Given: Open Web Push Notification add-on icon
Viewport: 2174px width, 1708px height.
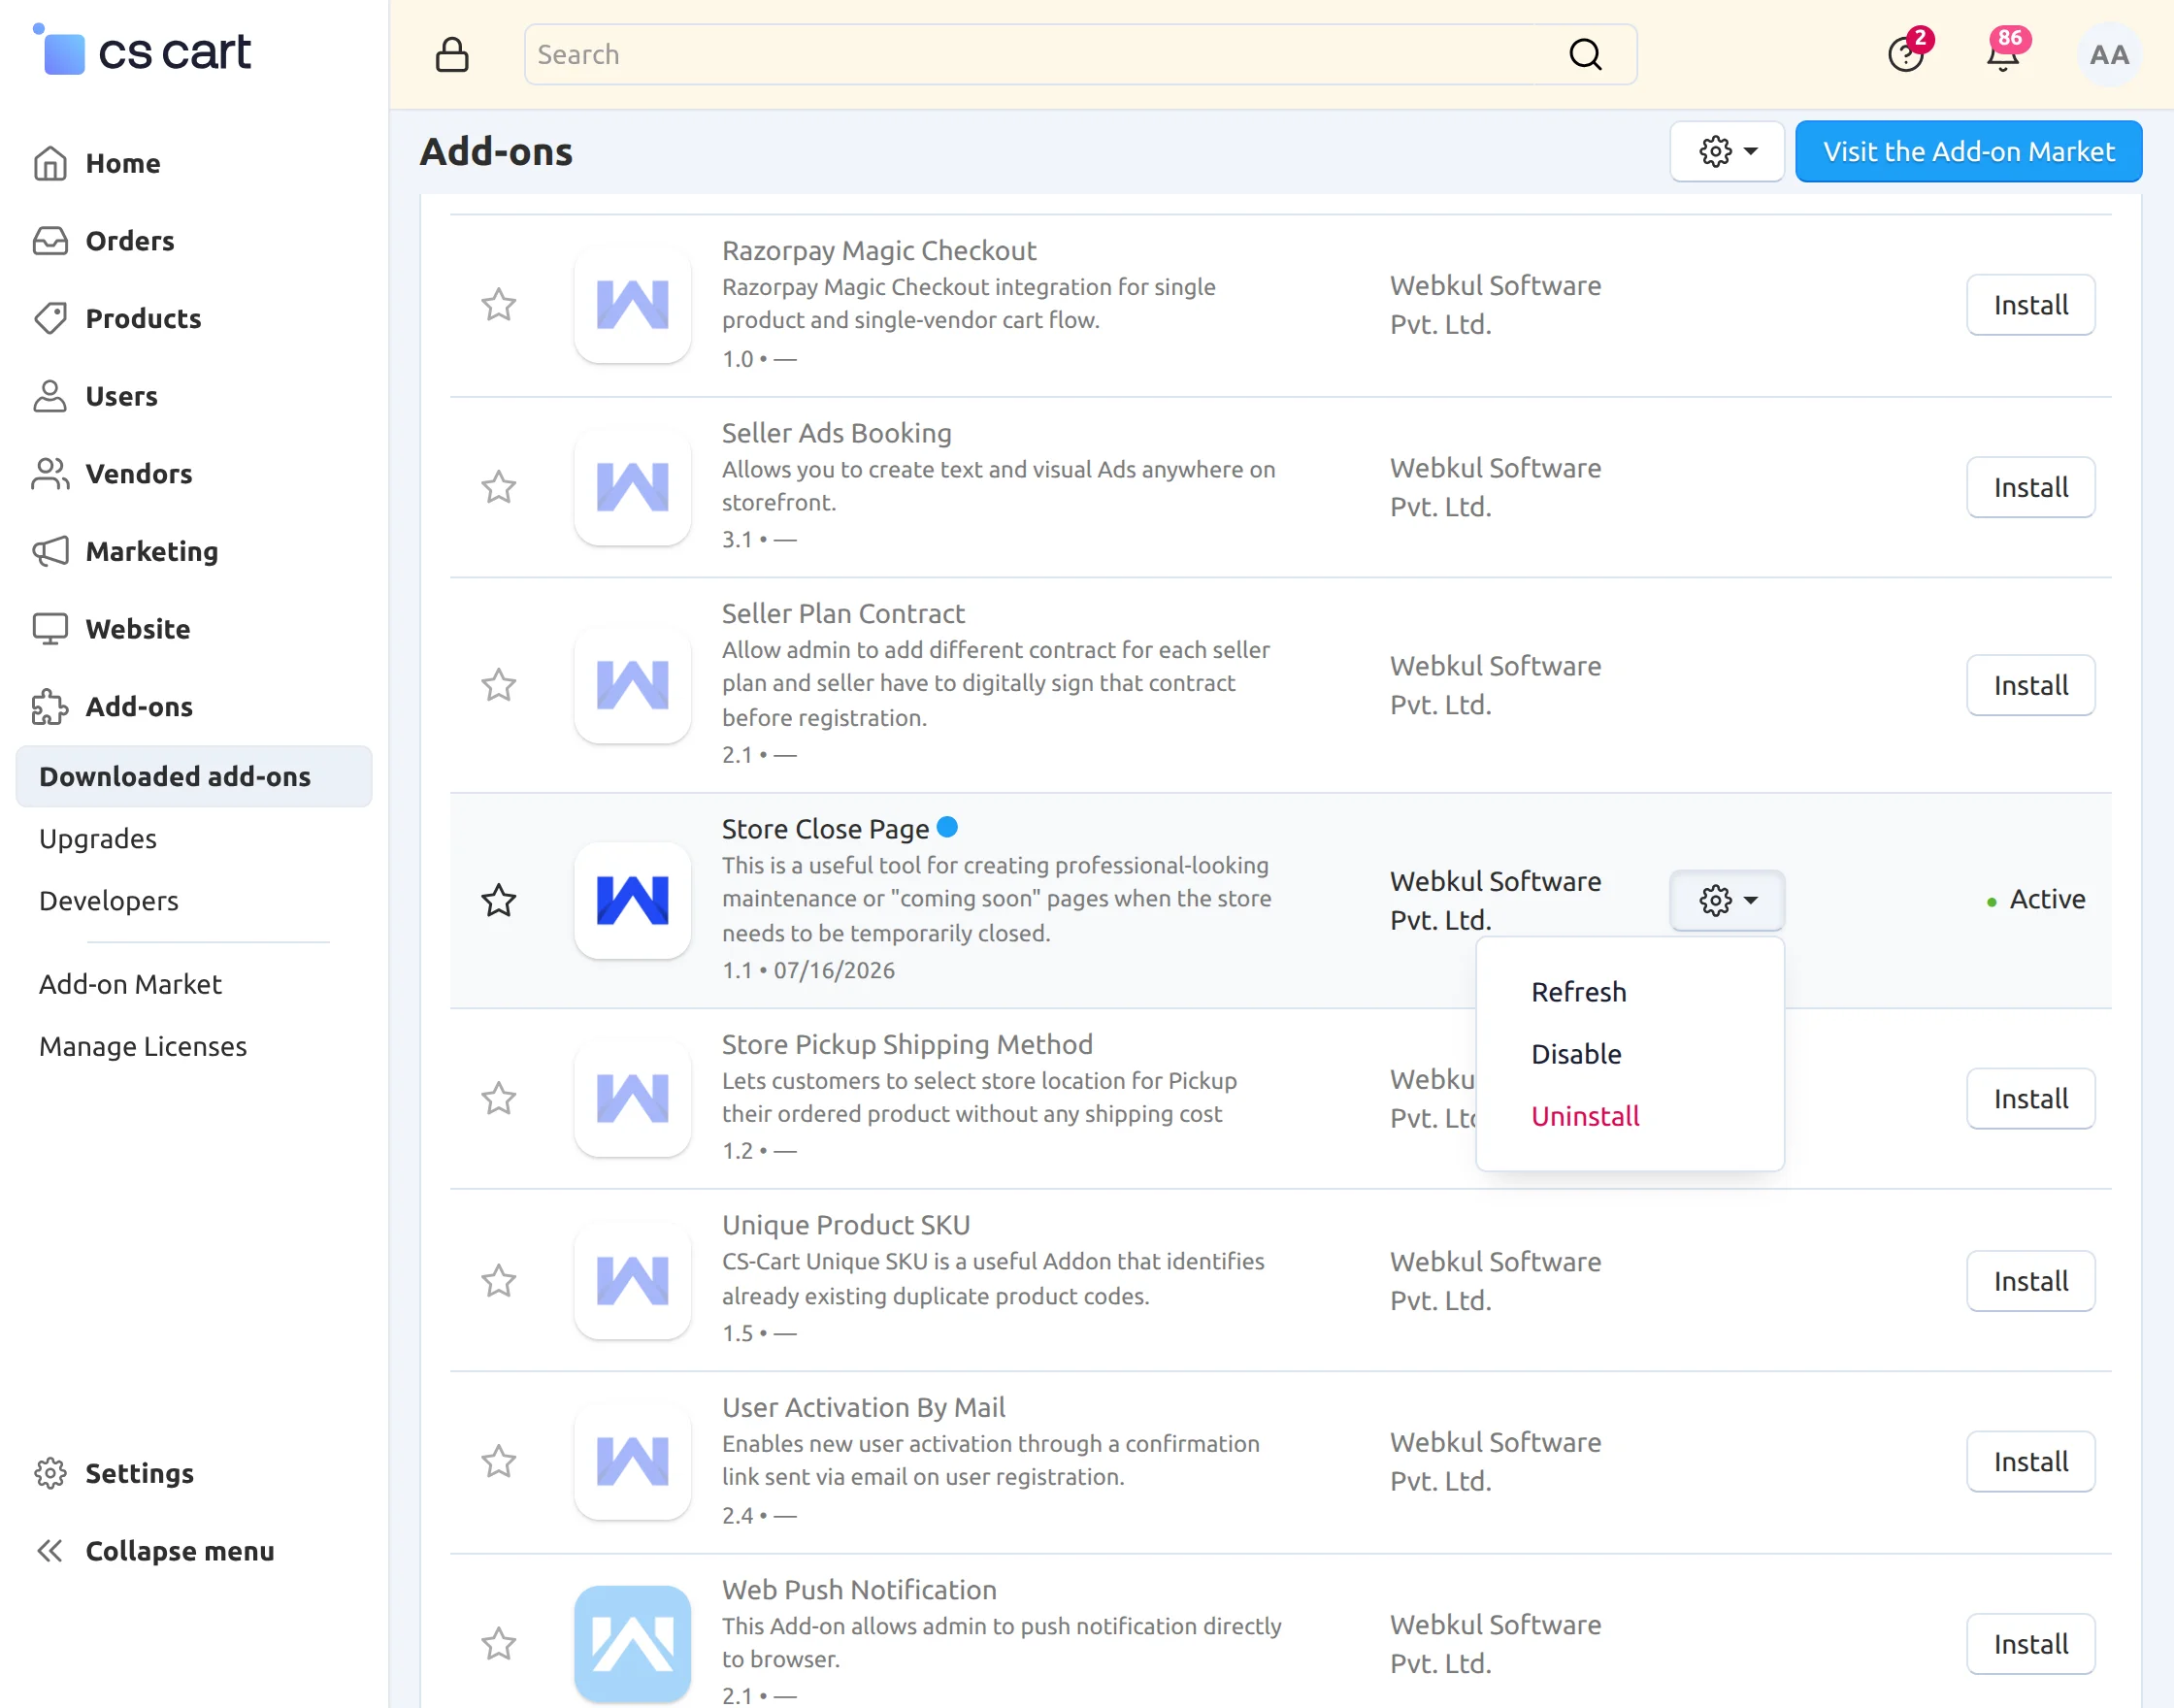Looking at the screenshot, I should click(632, 1642).
